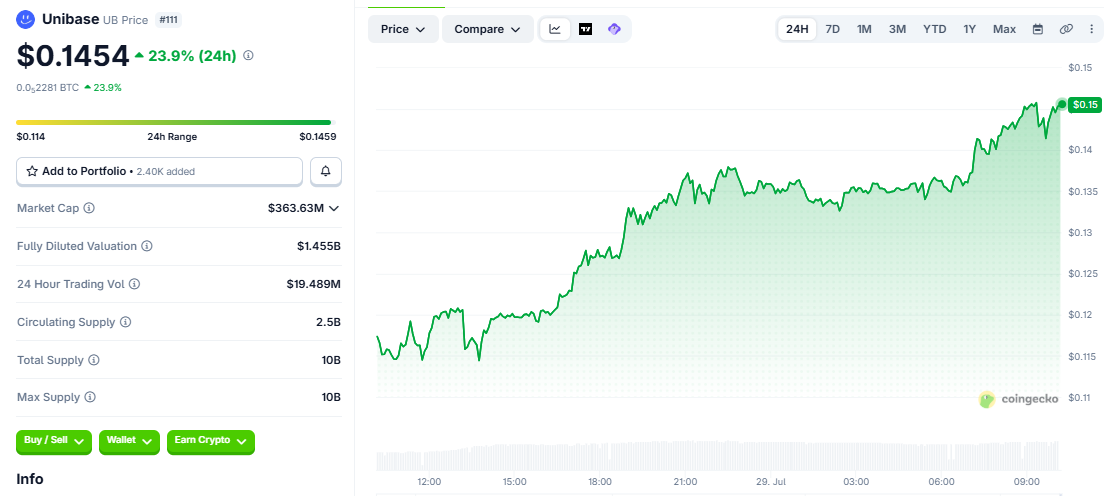
Task: Show Circulating Supply info icon
Action: [x=125, y=322]
